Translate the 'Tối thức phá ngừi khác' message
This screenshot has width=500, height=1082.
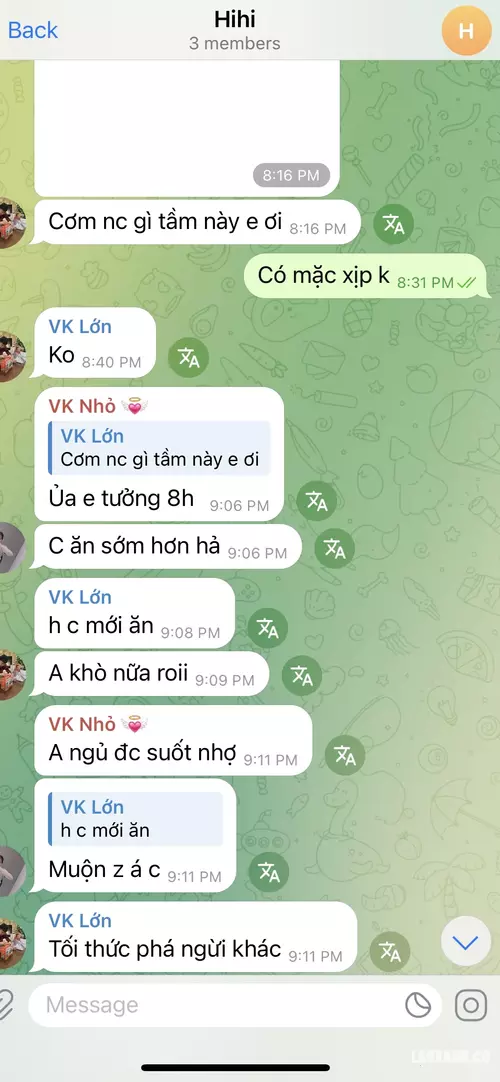click(x=390, y=952)
